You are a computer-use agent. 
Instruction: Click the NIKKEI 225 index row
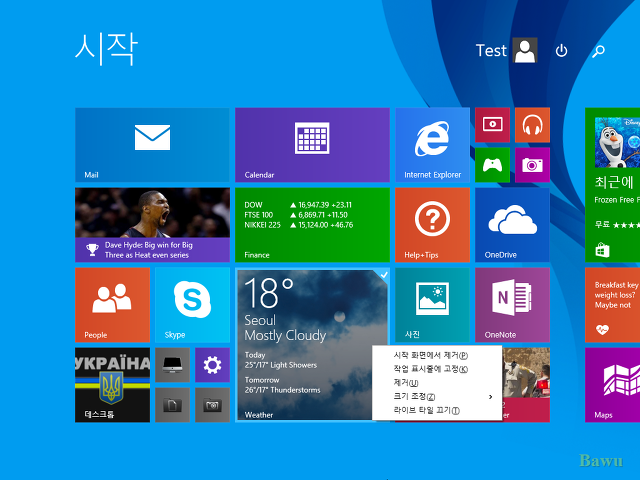tap(299, 225)
